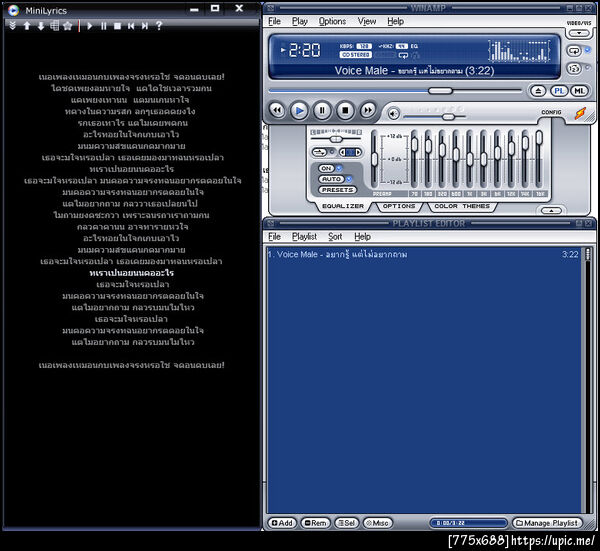Click MiniLyrics star rate icon
Image resolution: width=600 pixels, height=551 pixels.
click(68, 26)
